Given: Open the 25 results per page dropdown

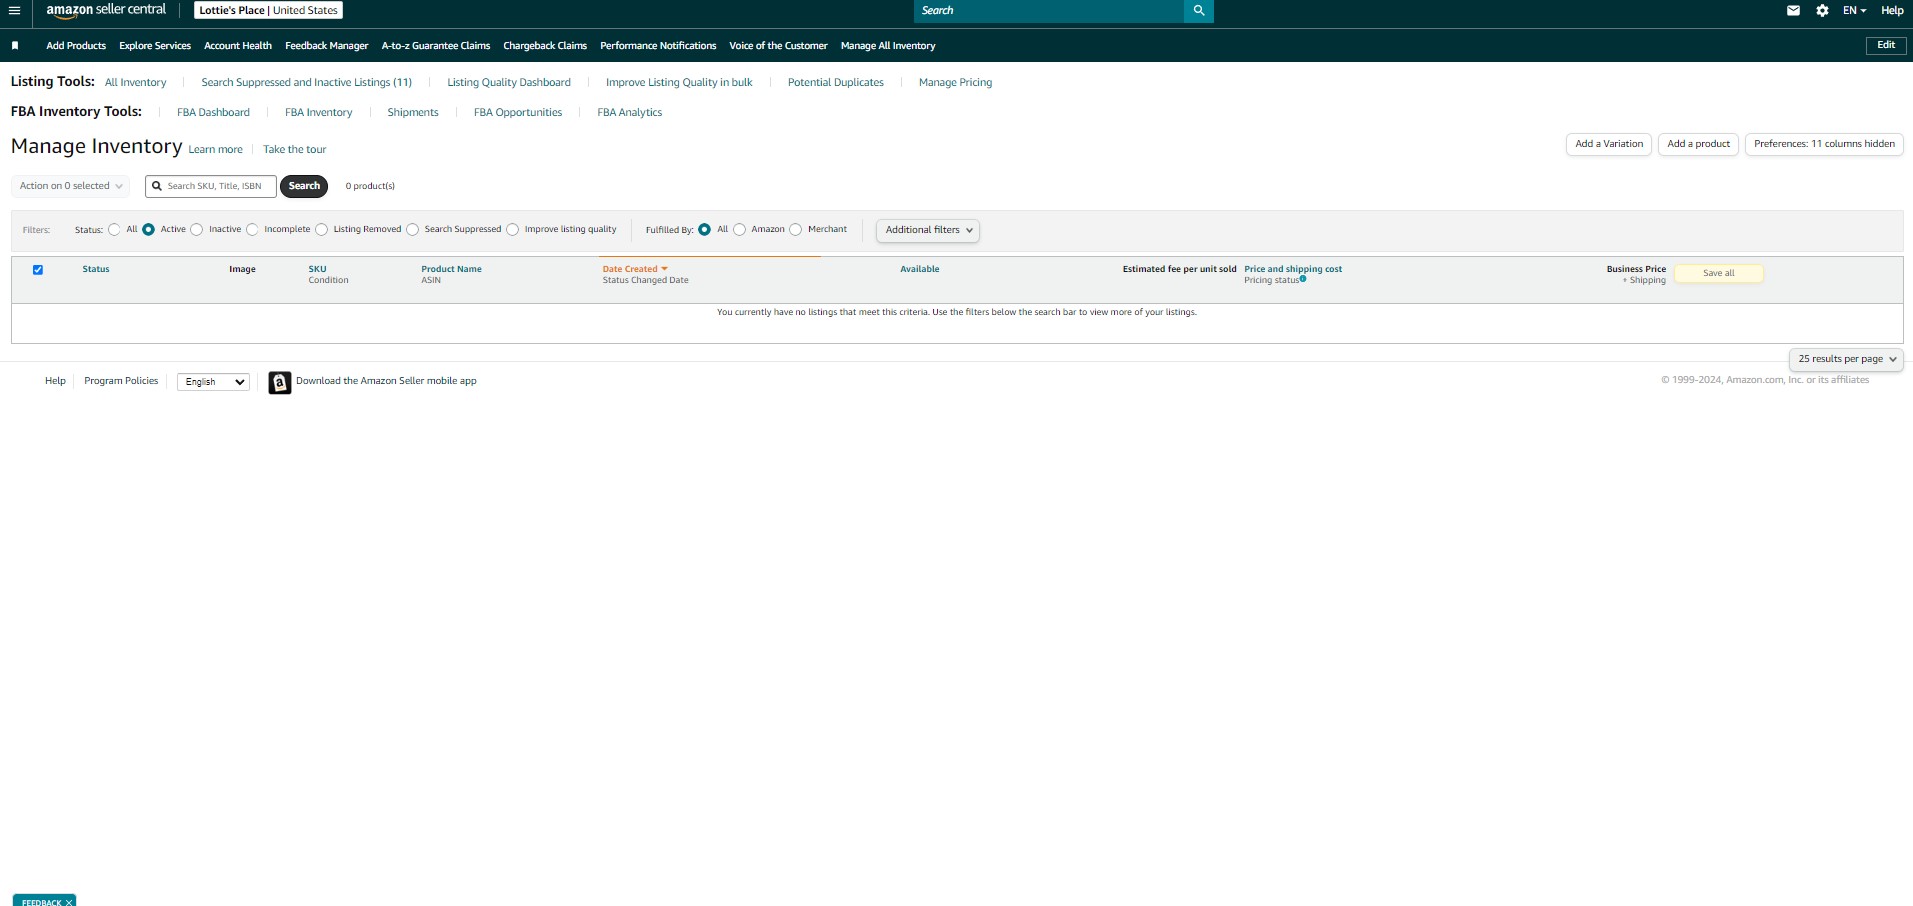Looking at the screenshot, I should coord(1846,359).
